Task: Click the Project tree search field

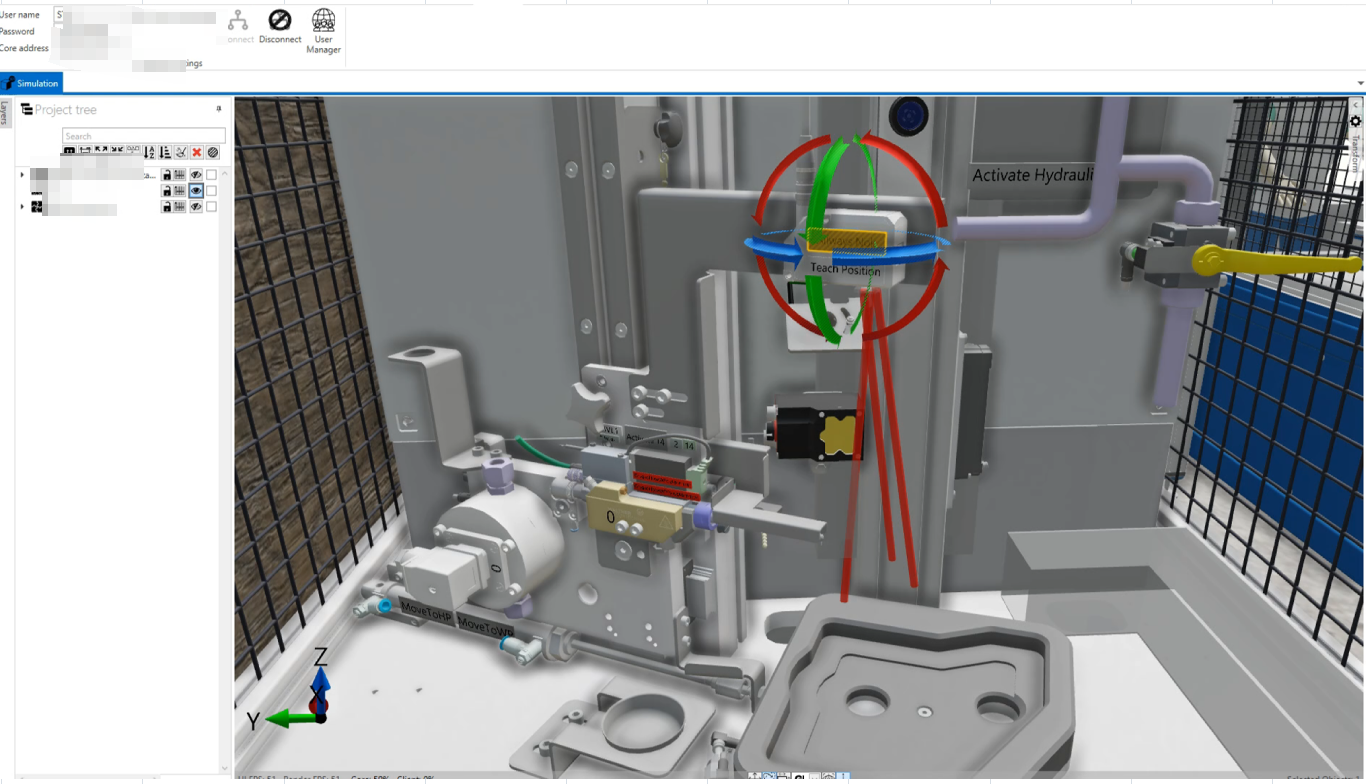Action: (143, 136)
